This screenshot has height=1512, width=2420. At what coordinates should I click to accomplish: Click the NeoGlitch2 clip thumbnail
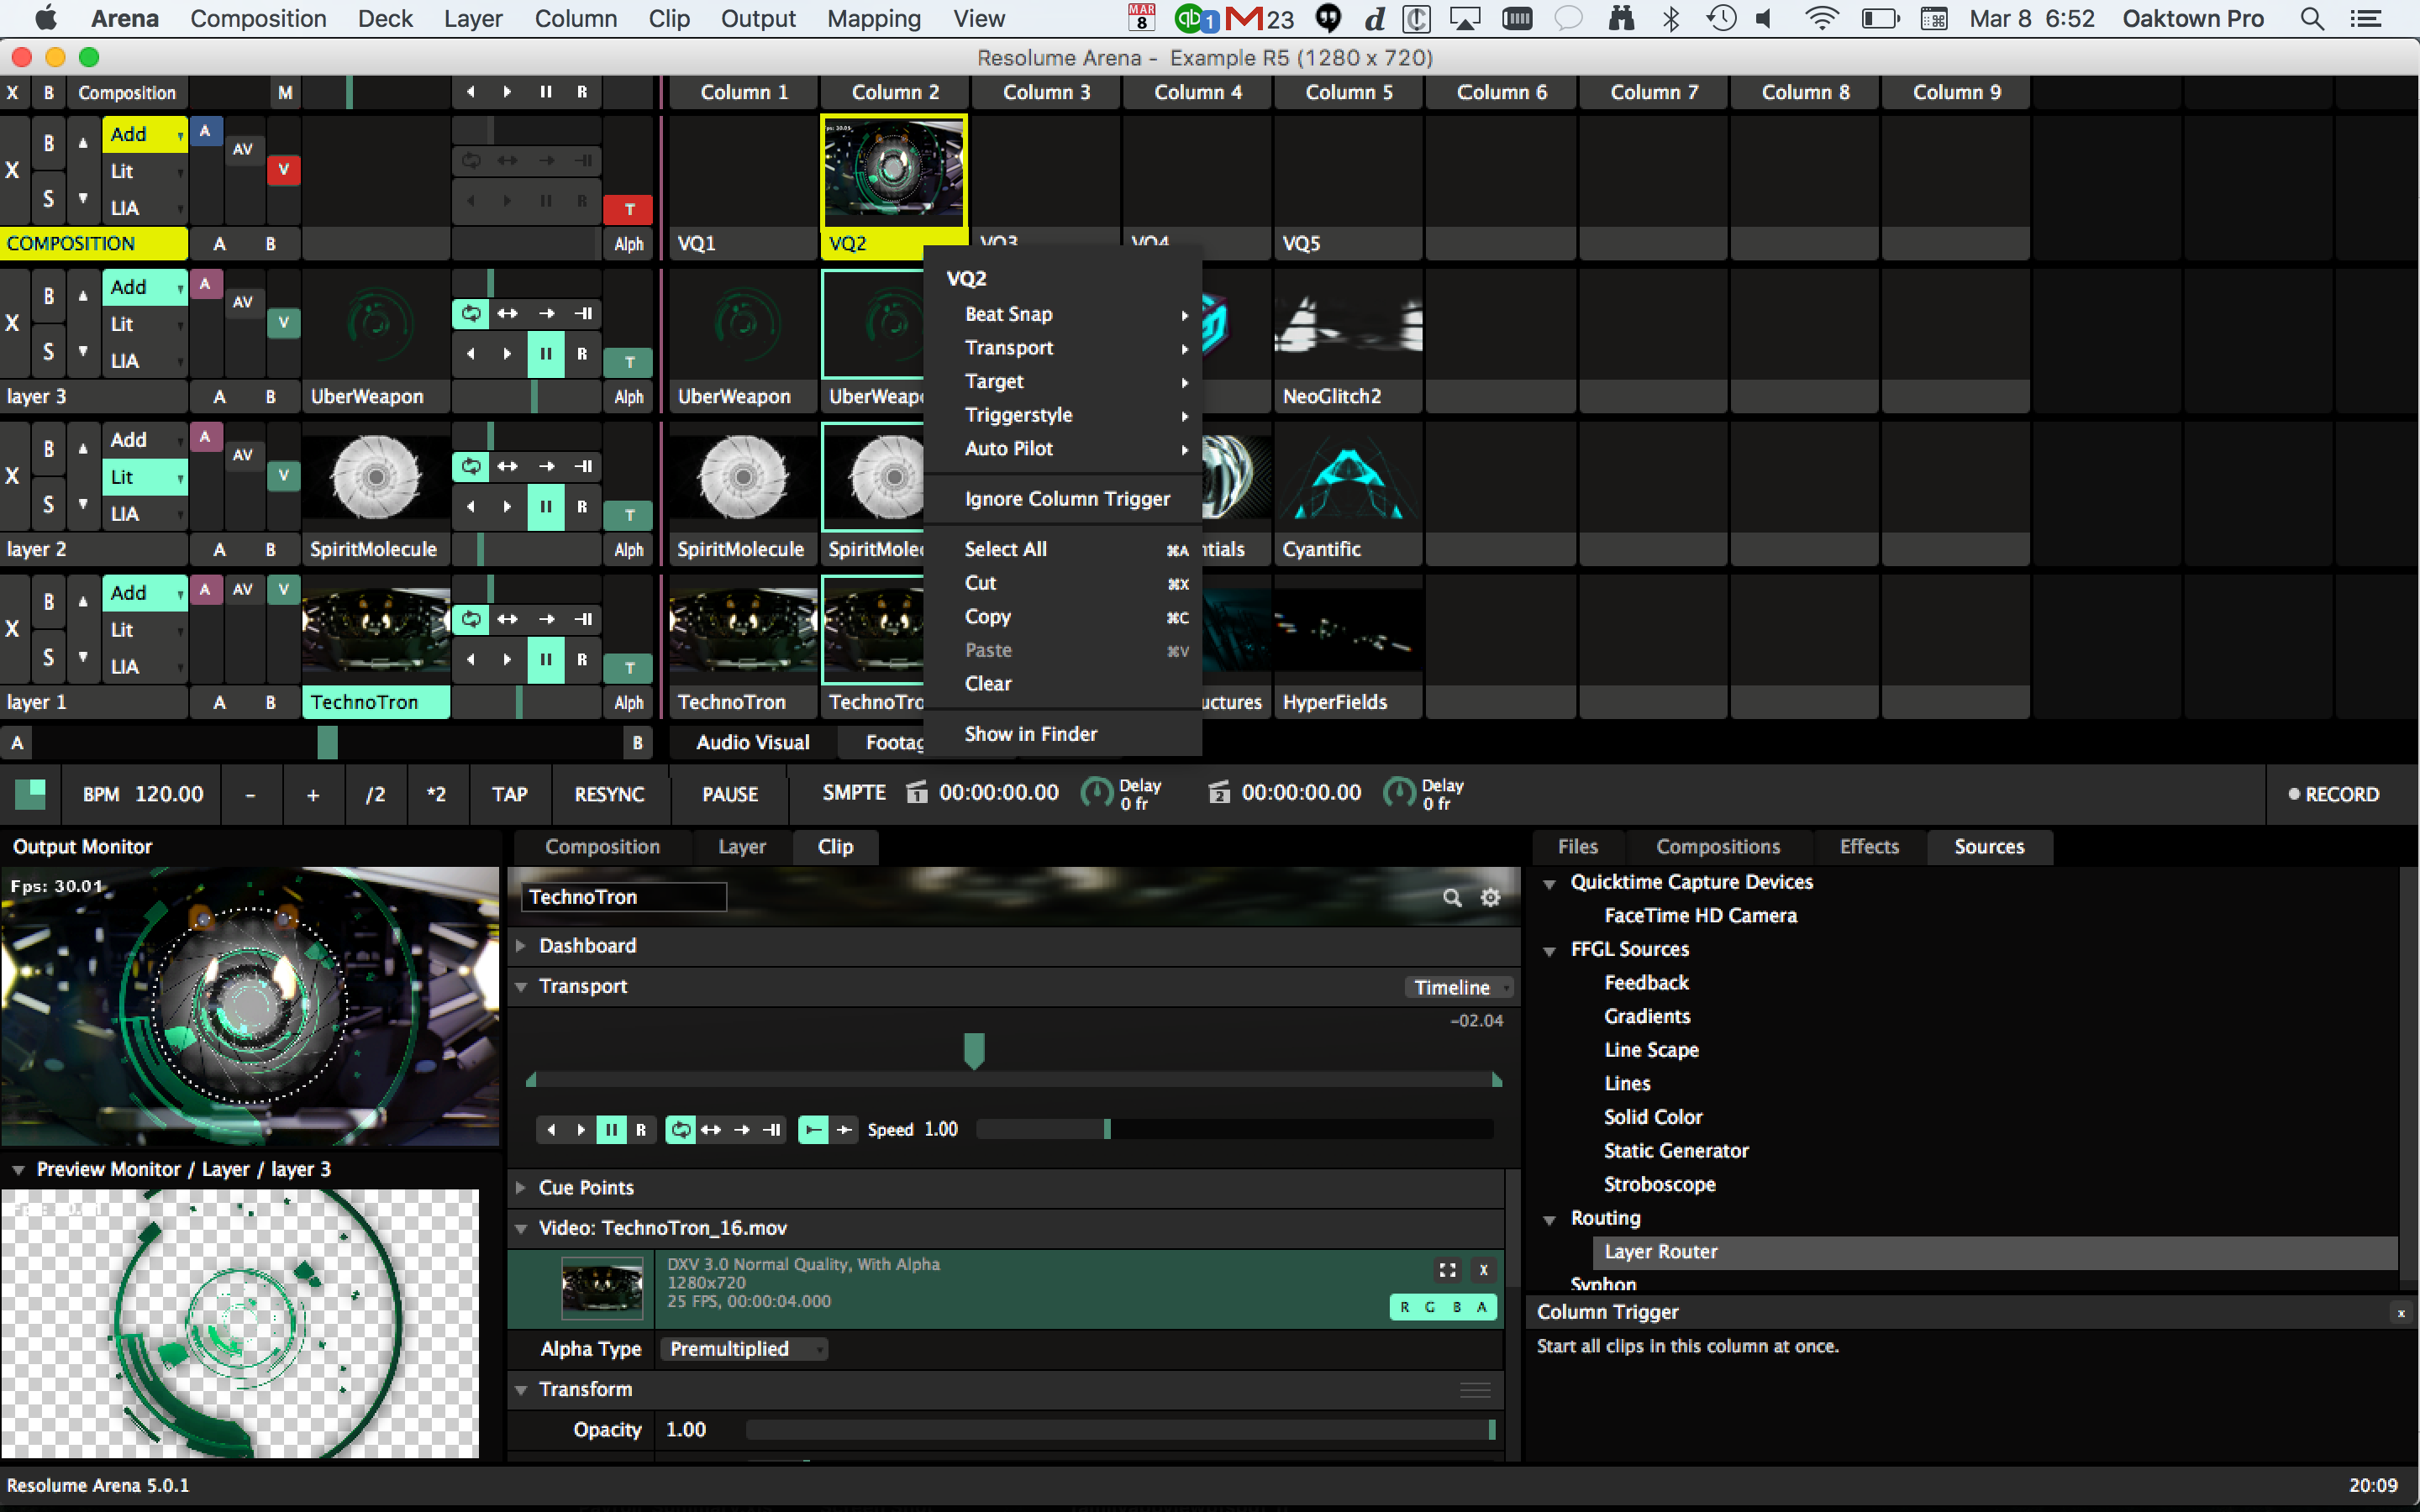1347,325
